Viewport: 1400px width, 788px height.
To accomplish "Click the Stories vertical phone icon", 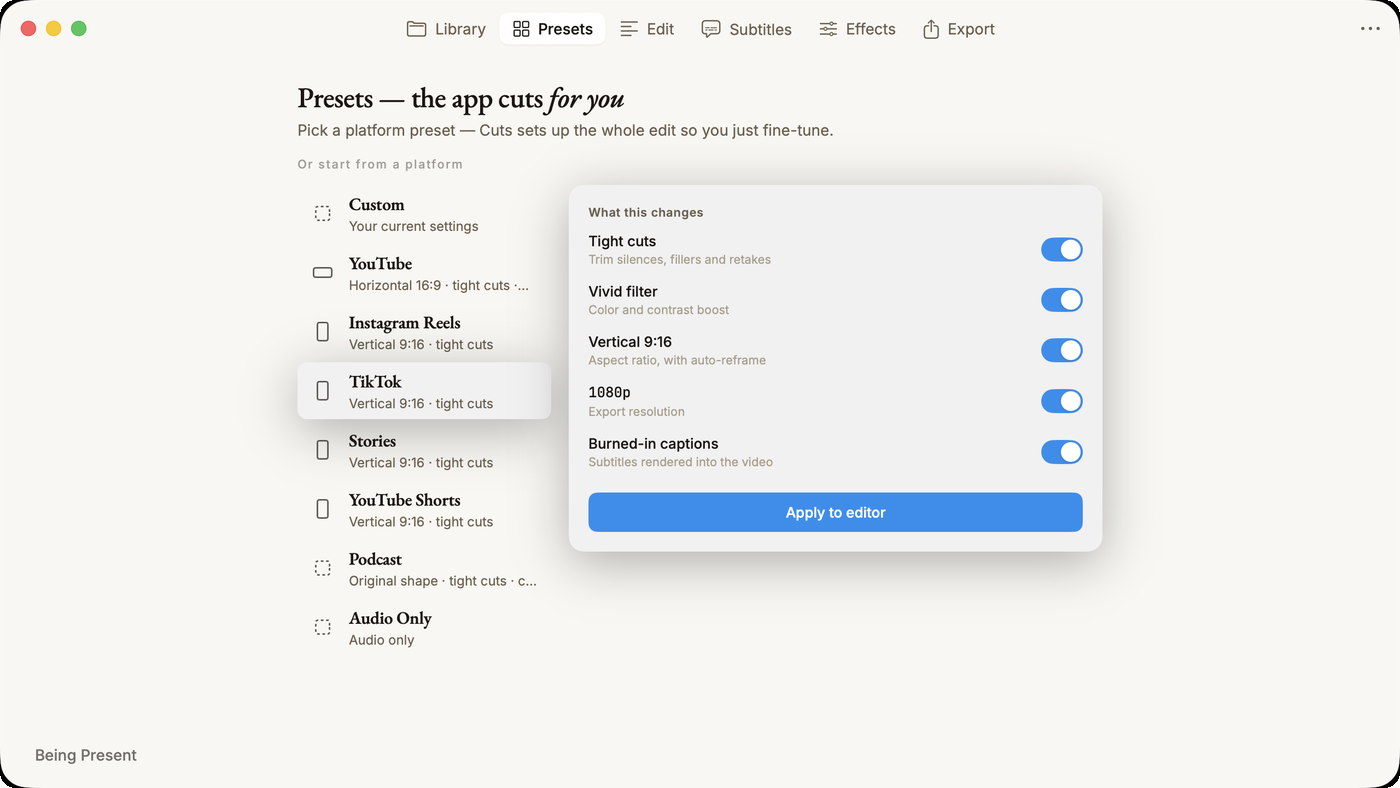I will tap(323, 450).
